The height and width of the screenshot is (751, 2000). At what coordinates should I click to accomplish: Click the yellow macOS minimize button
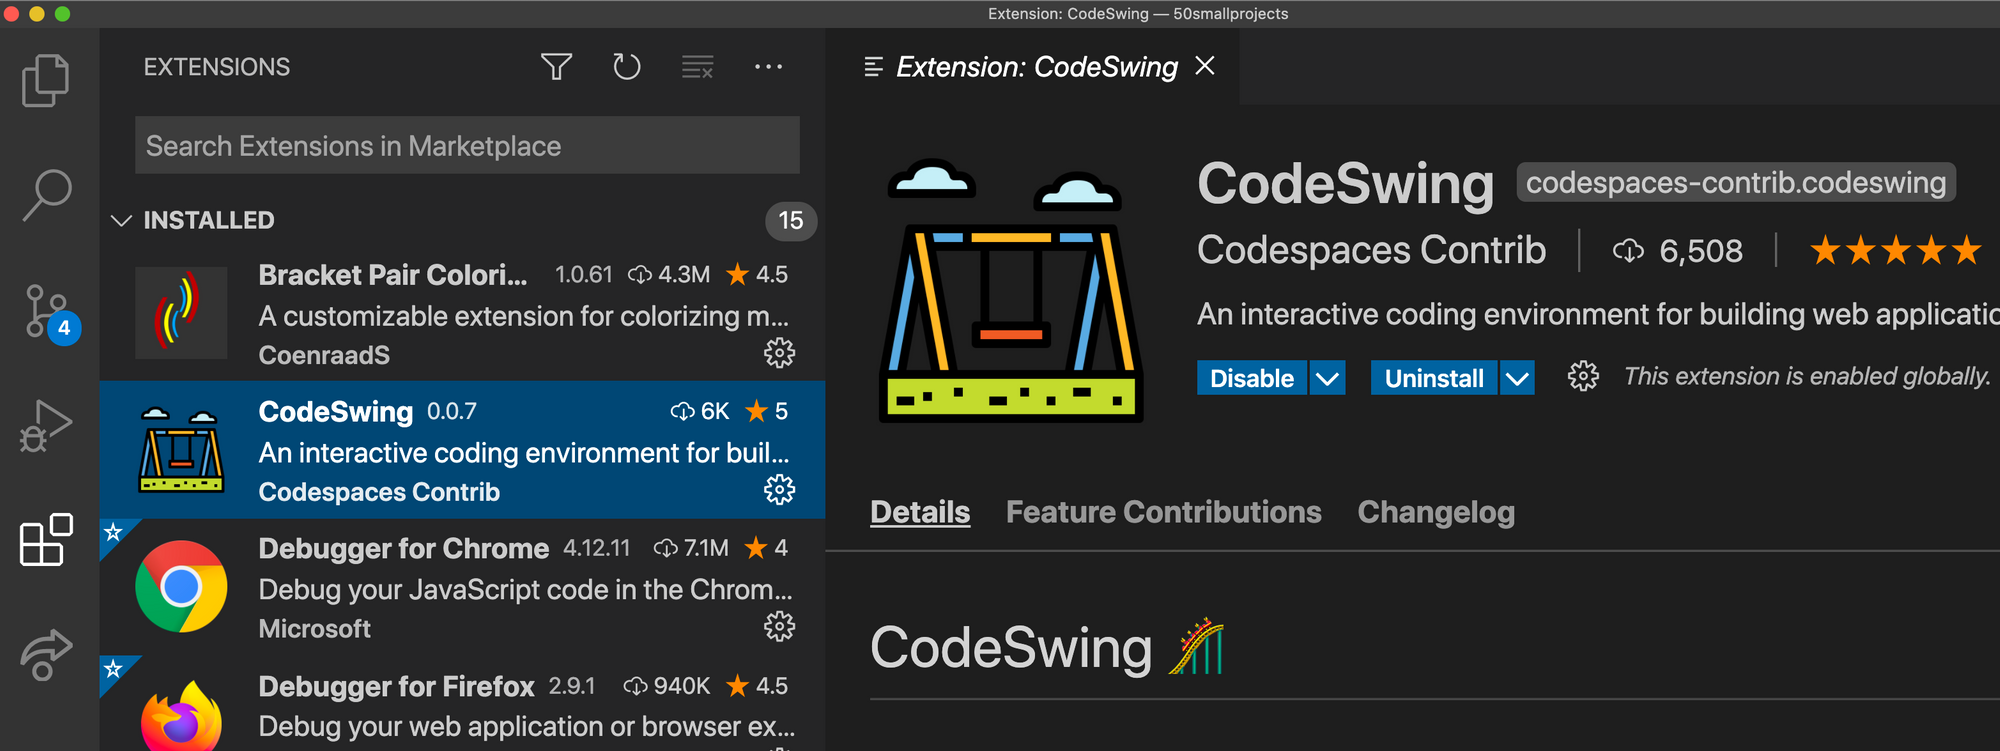[x=37, y=14]
